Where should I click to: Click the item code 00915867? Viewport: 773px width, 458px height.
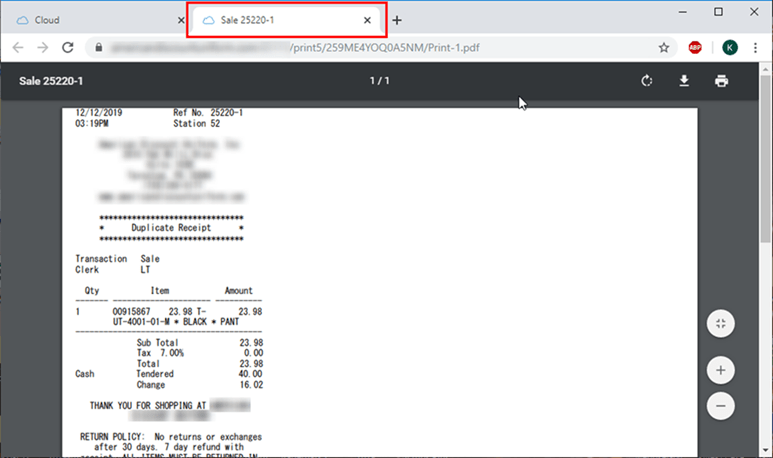(132, 312)
